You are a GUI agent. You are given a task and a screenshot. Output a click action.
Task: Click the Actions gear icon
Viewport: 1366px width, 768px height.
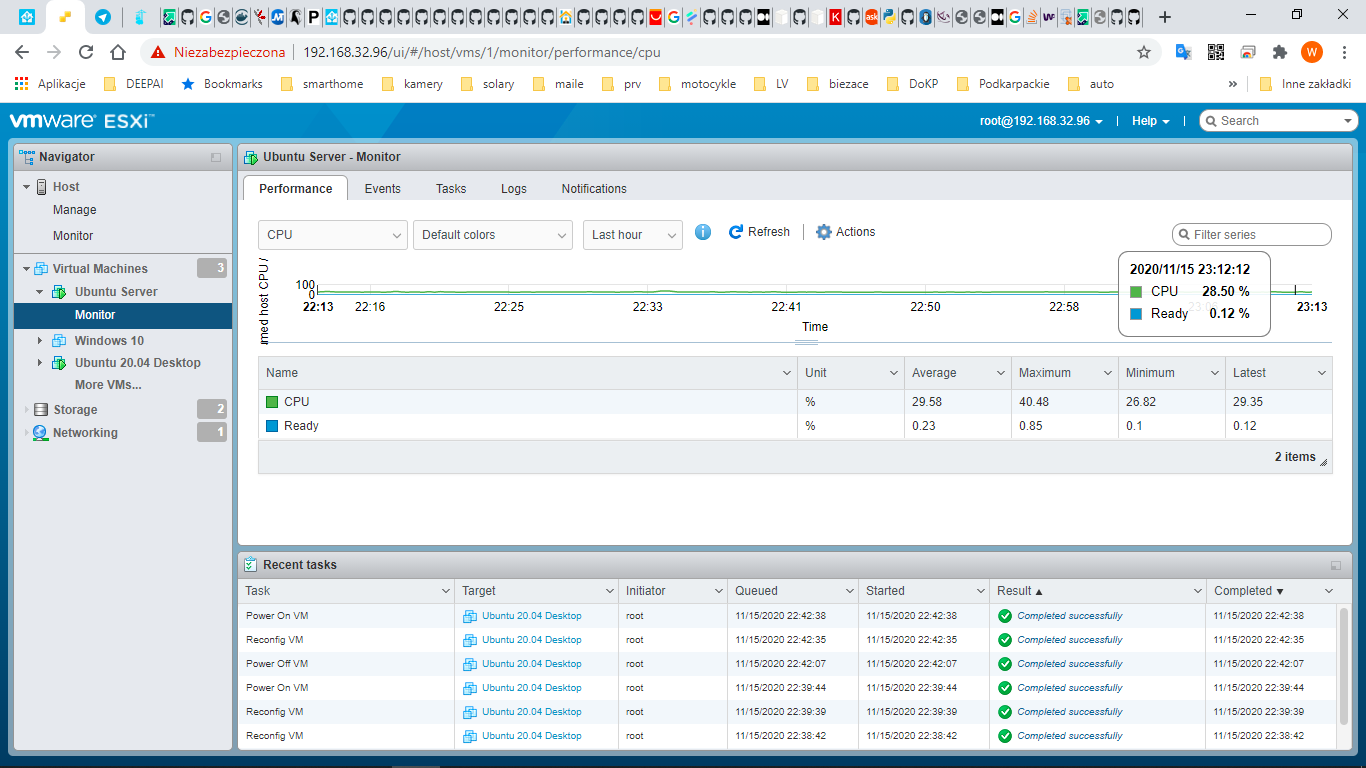[x=824, y=232]
